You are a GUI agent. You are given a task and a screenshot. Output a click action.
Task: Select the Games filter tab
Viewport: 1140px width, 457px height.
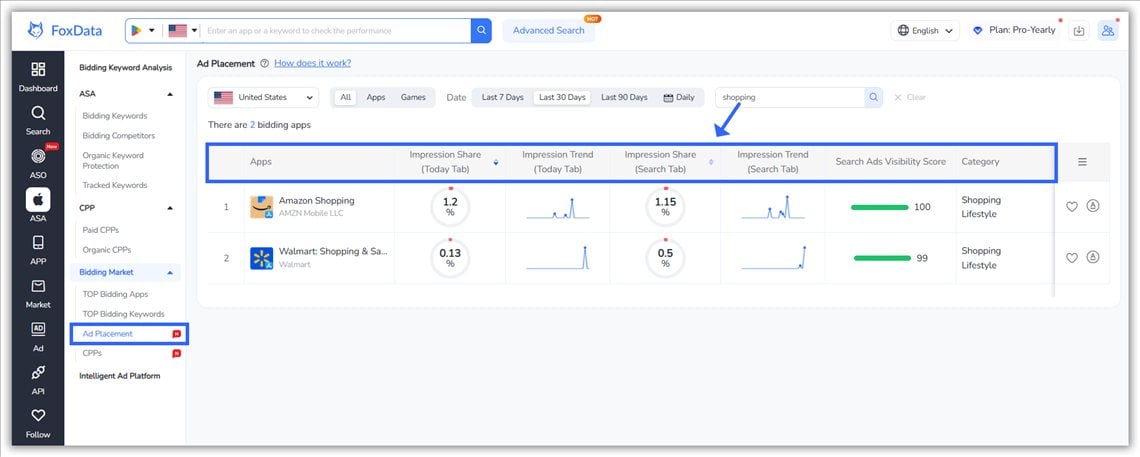coord(413,97)
